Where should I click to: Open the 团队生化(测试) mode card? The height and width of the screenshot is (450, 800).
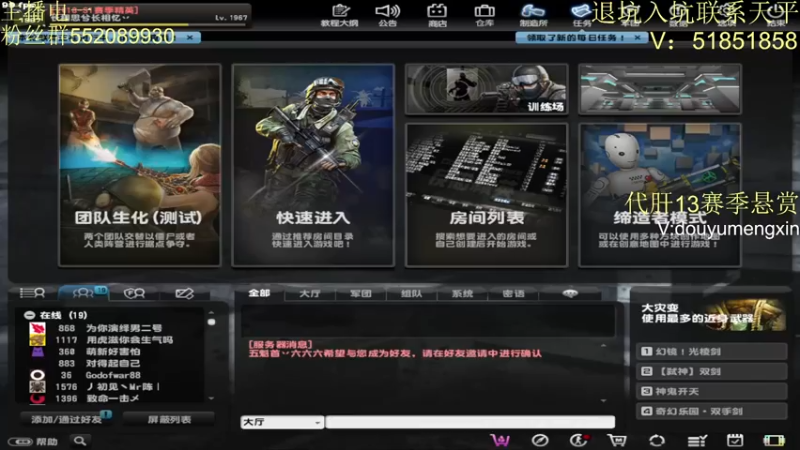(140, 165)
